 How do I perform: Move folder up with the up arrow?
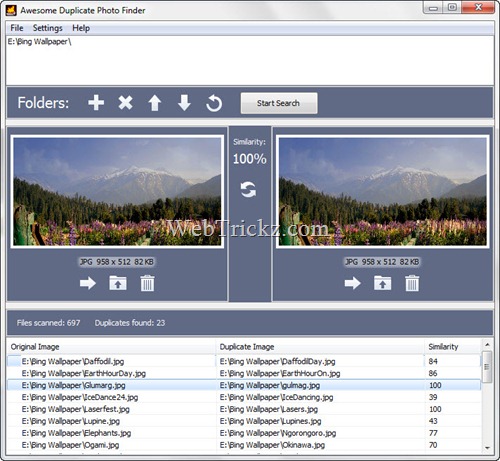click(x=155, y=103)
